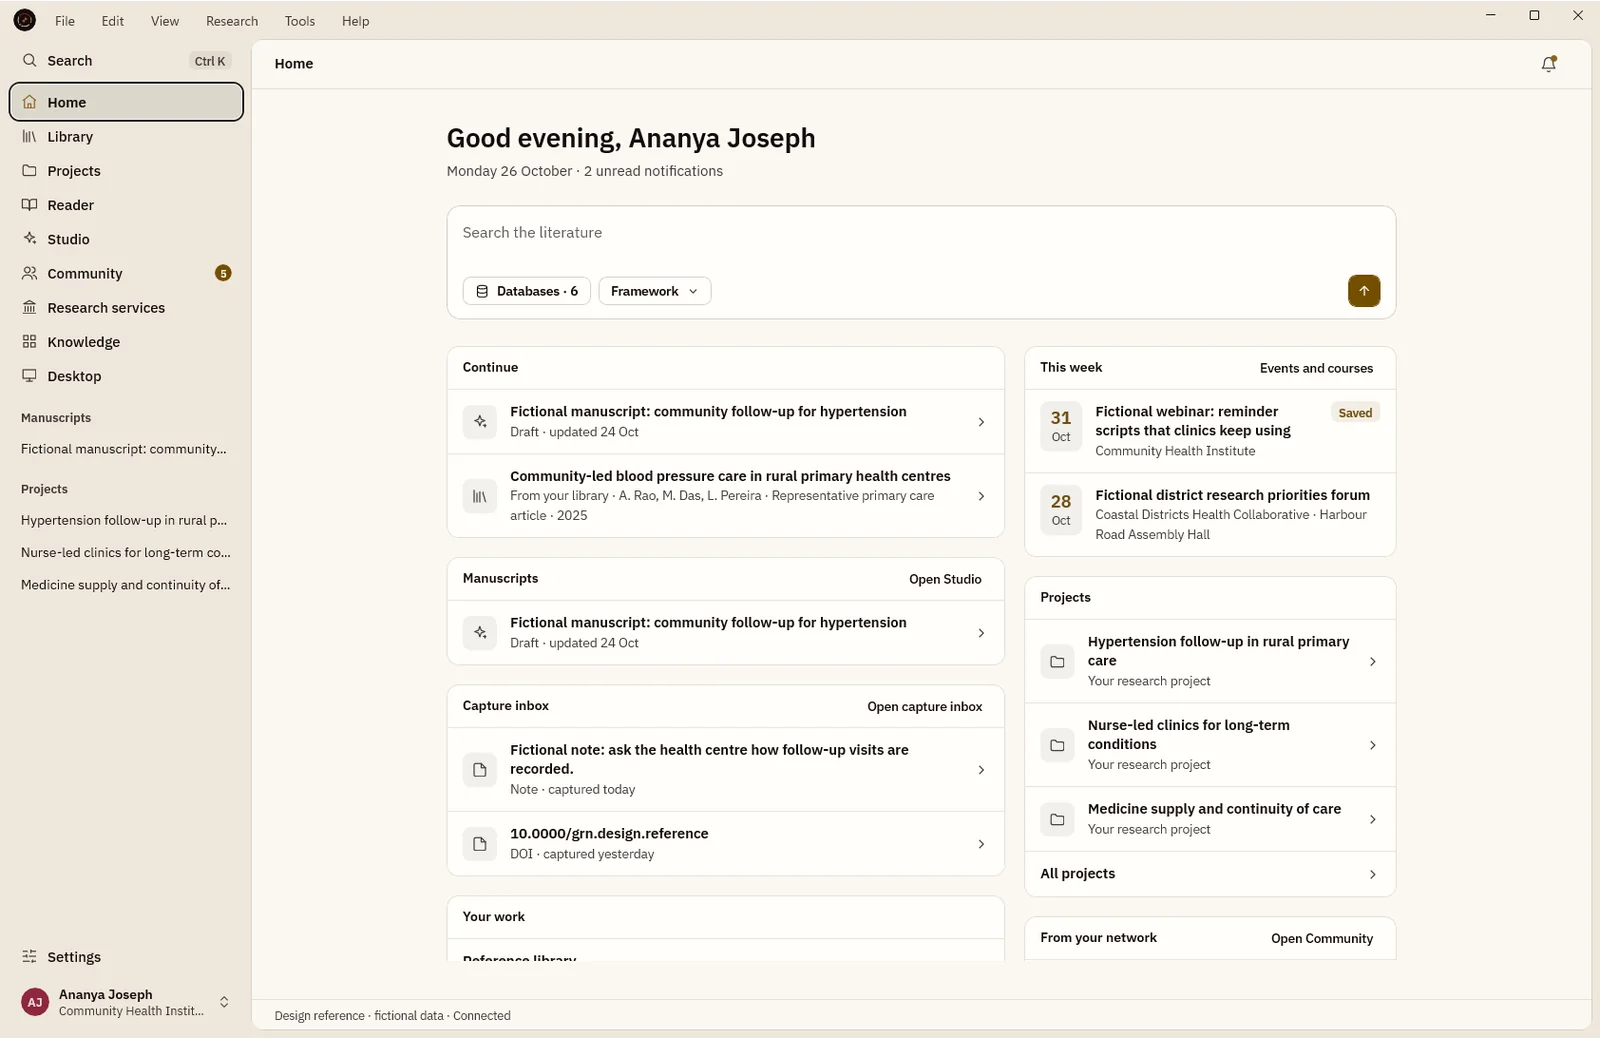Open Research services in sidebar
Viewport: 1600px width, 1038px height.
pyautogui.click(x=126, y=308)
